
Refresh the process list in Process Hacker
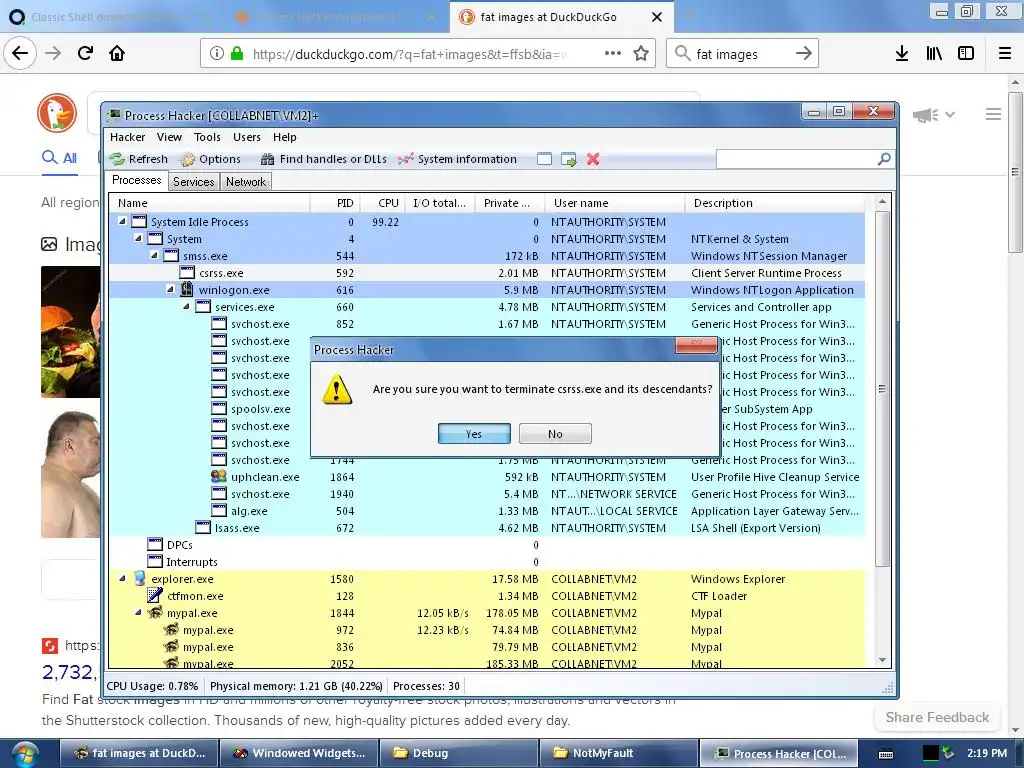[x=138, y=159]
